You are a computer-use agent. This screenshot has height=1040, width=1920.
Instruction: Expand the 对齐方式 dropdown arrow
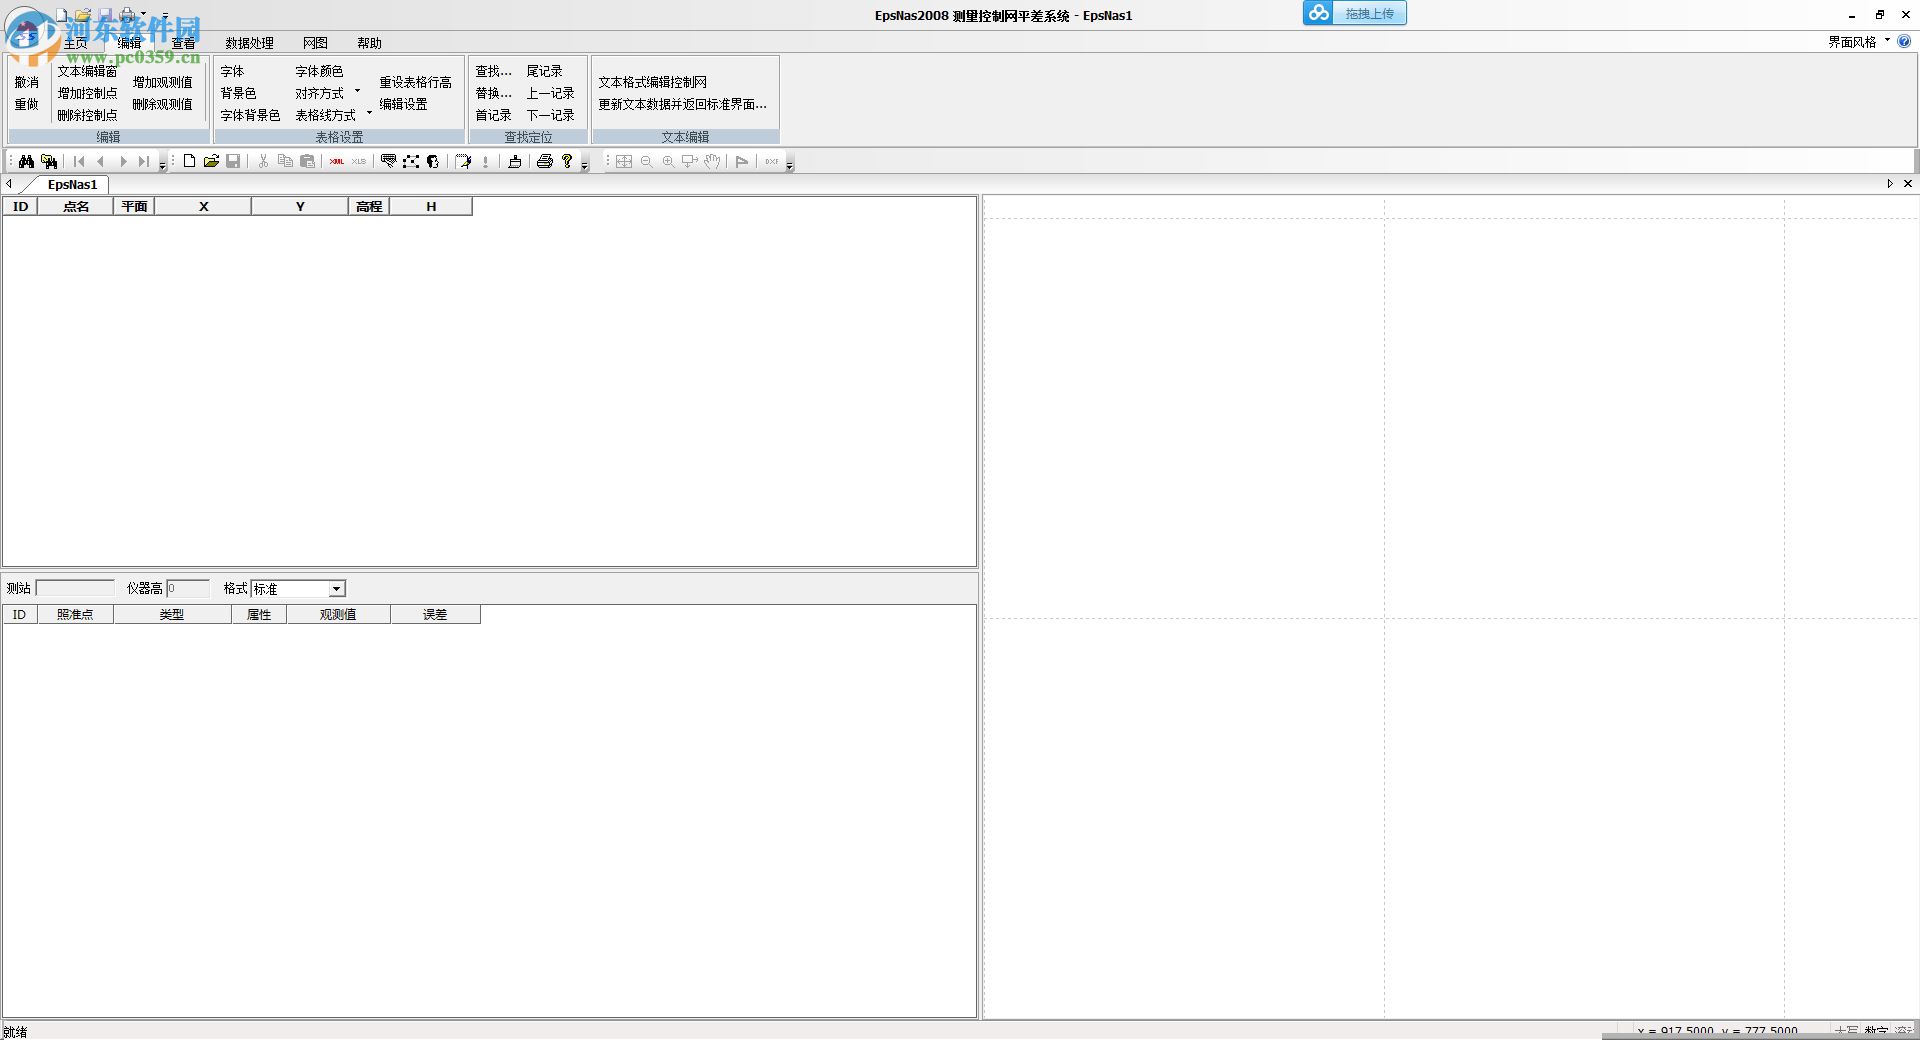(x=357, y=92)
